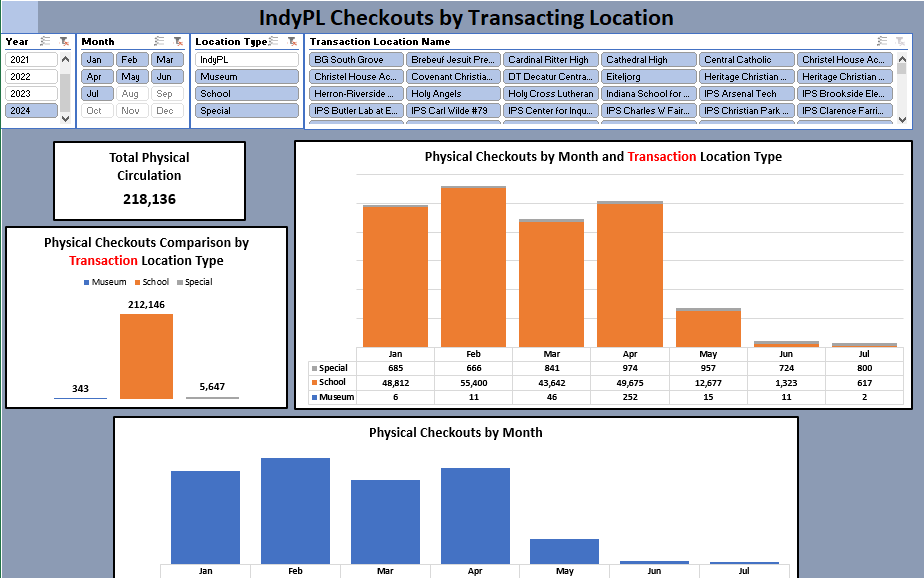
Task: Clear the filter on the Year slicer
Action: 64,41
